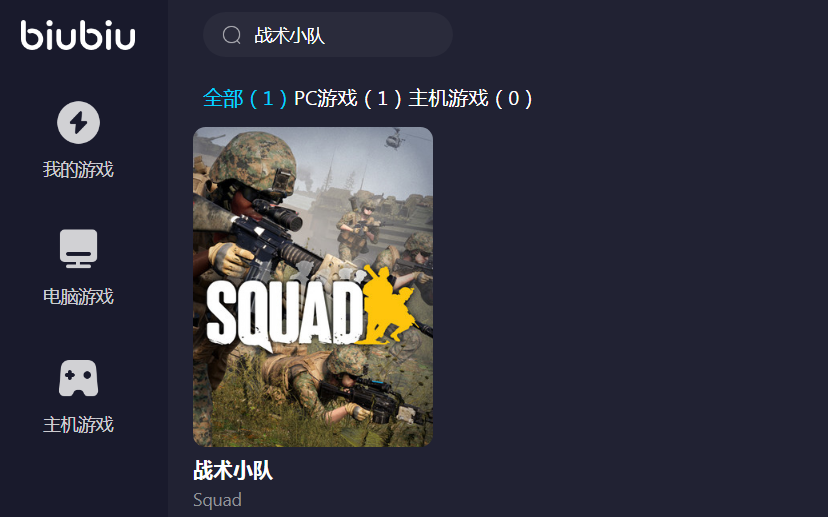Select the 全部 (1) results tab
The height and width of the screenshot is (517, 828).
246,98
